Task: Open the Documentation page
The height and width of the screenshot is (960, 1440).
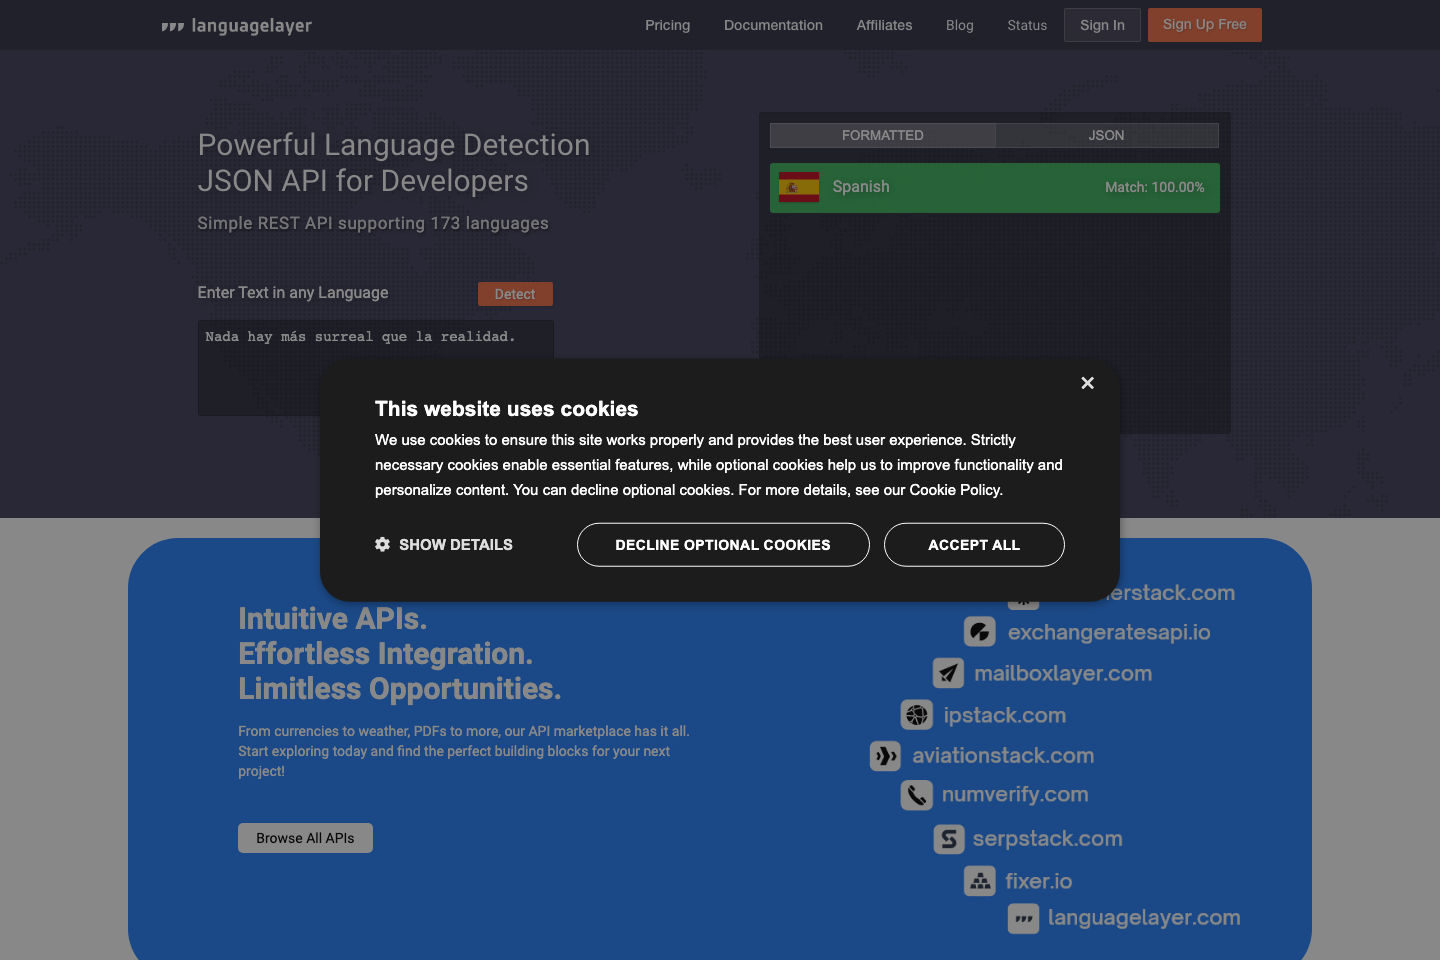Action: coord(773,25)
